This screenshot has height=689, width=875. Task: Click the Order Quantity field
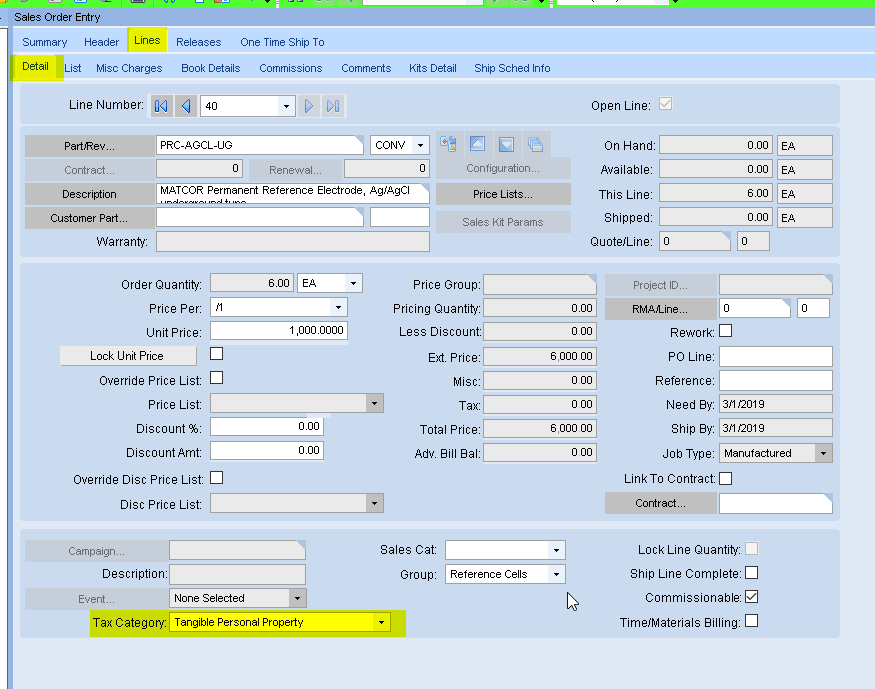[x=252, y=283]
